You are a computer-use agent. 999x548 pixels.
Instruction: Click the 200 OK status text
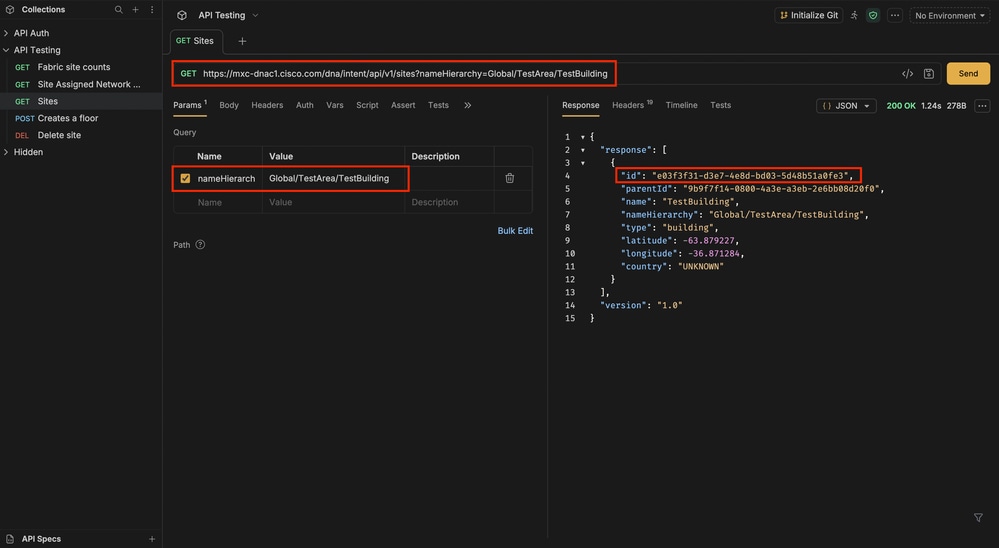pyautogui.click(x=901, y=106)
